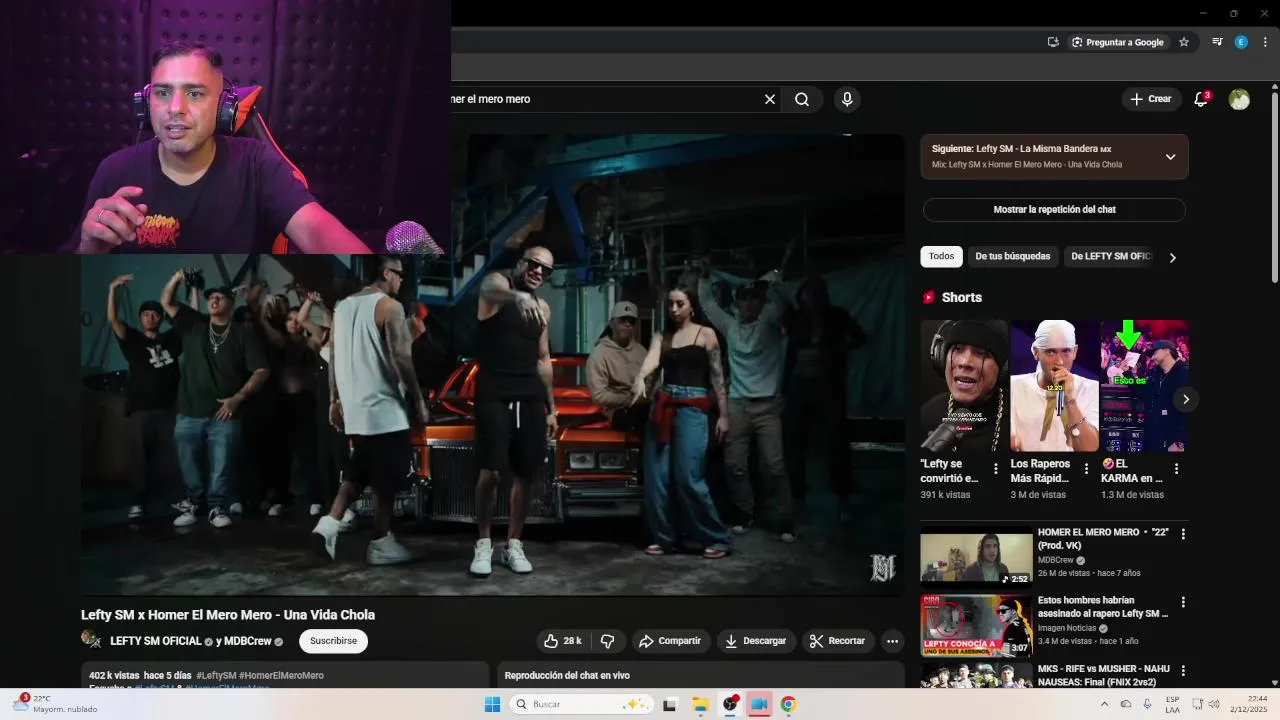1280x720 pixels.
Task: Open Chrome three-dot menu
Action: (x=1265, y=42)
